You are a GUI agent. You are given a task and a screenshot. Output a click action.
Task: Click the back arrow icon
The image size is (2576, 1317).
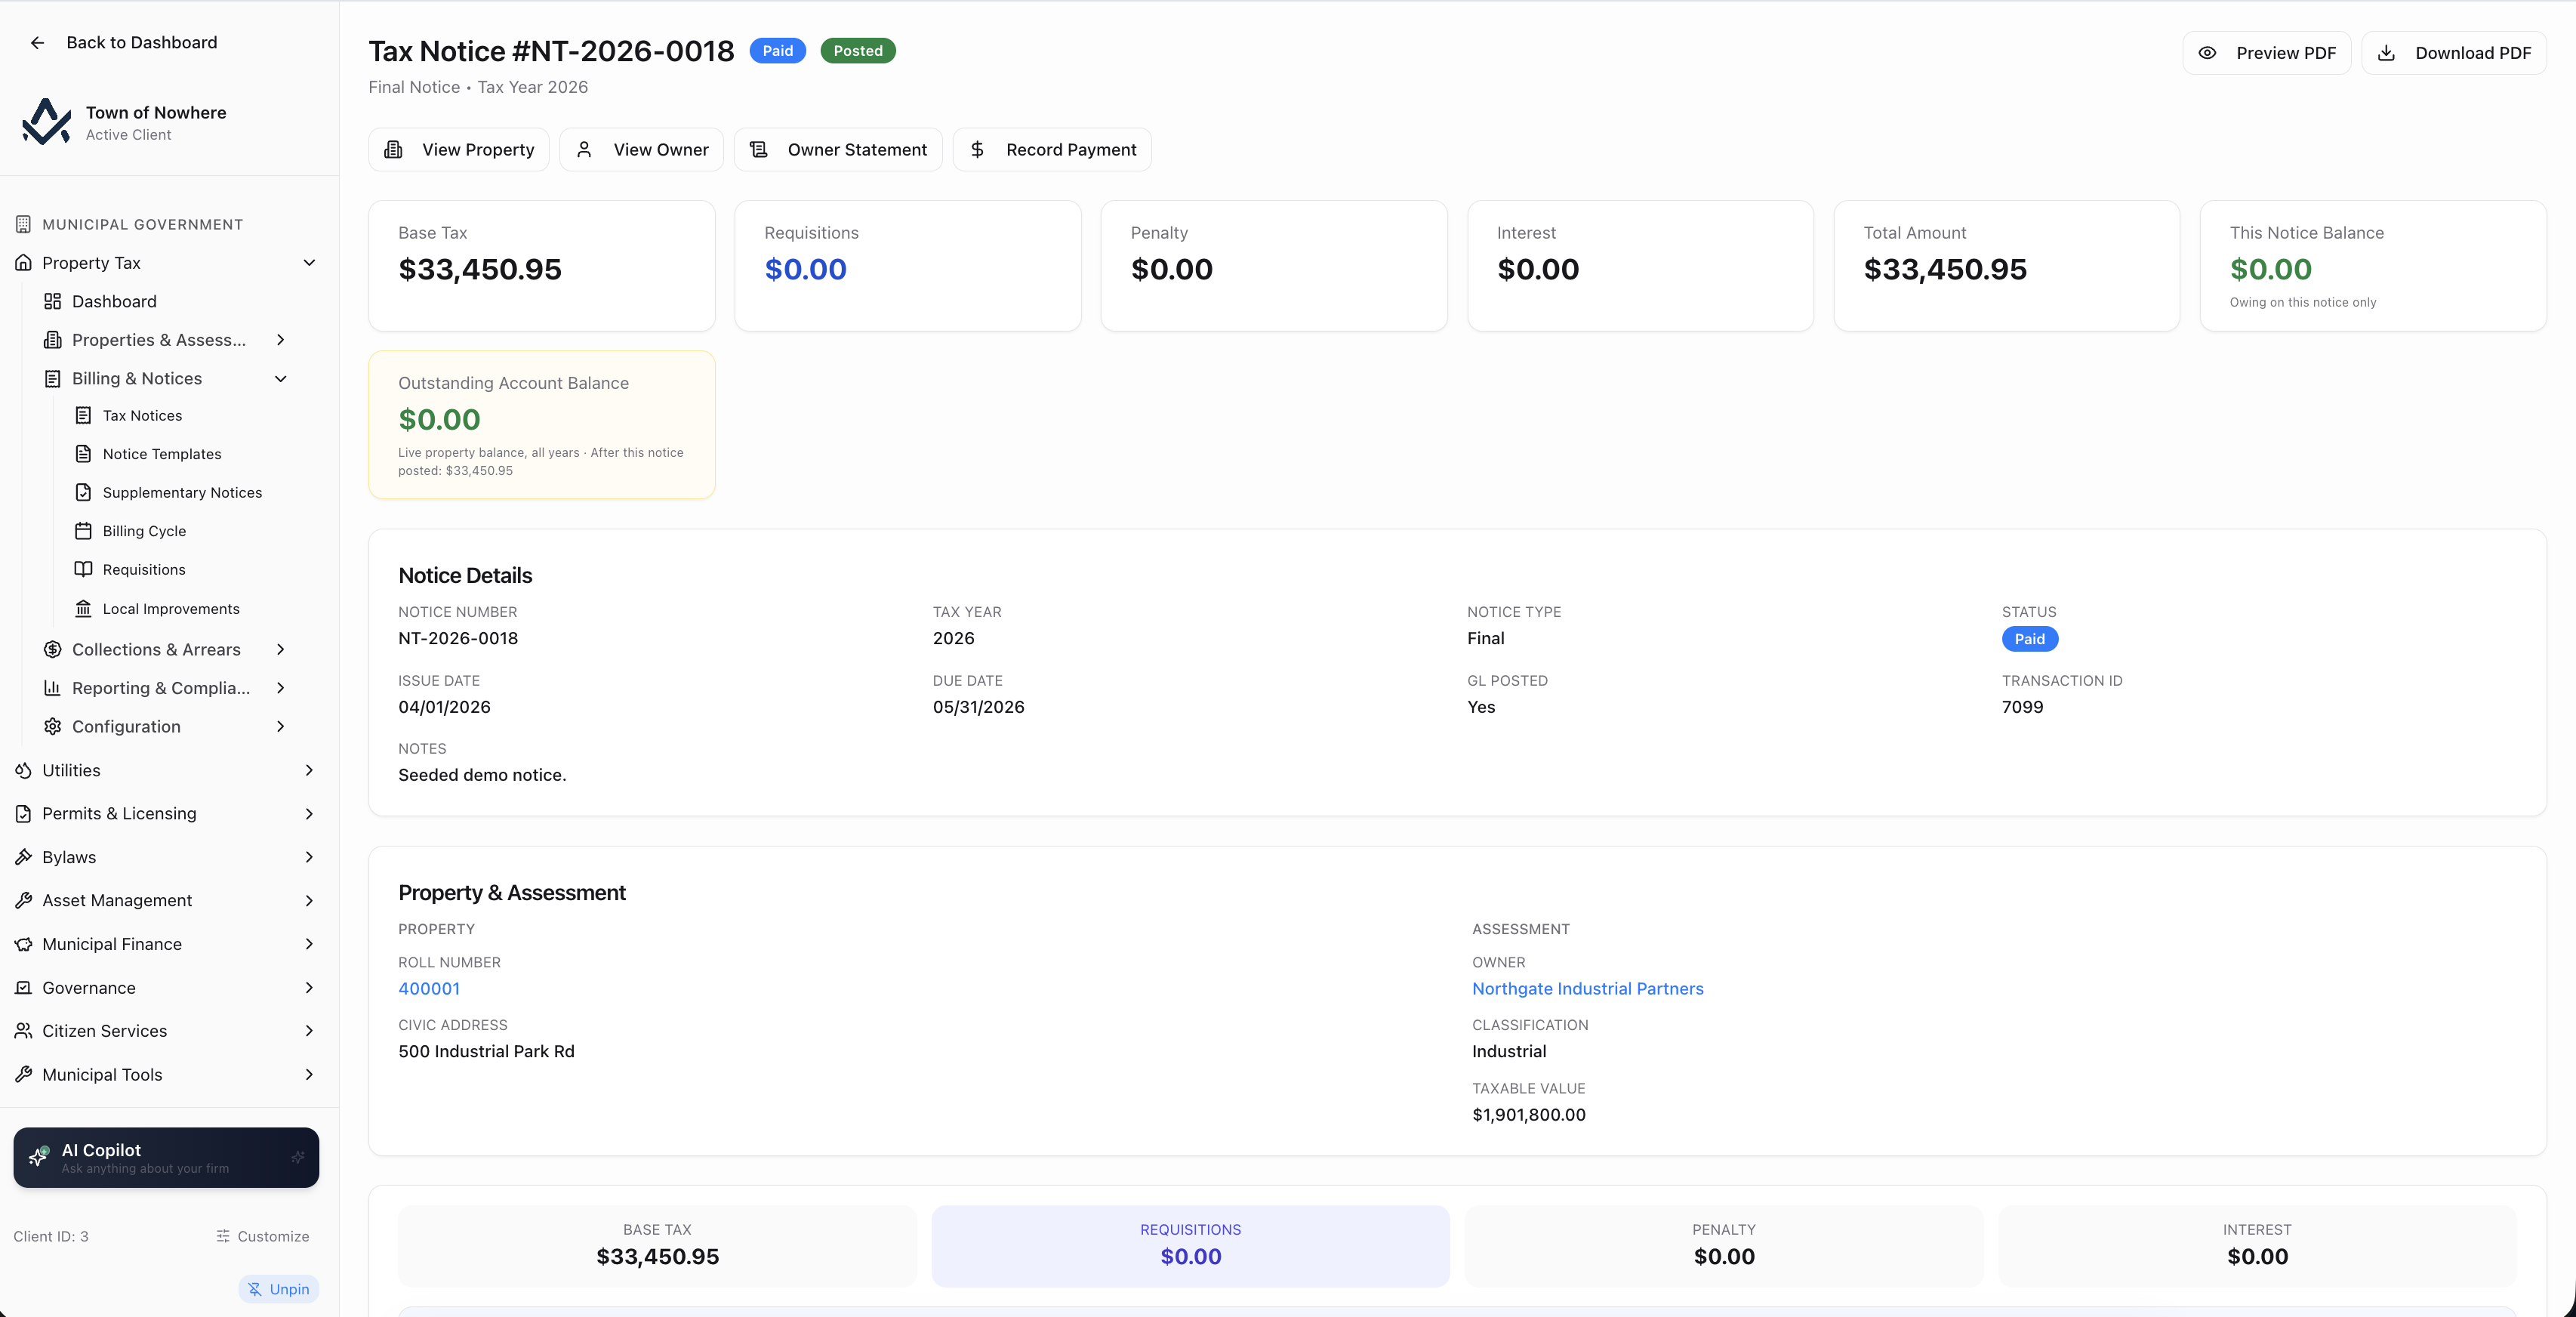pos(37,42)
